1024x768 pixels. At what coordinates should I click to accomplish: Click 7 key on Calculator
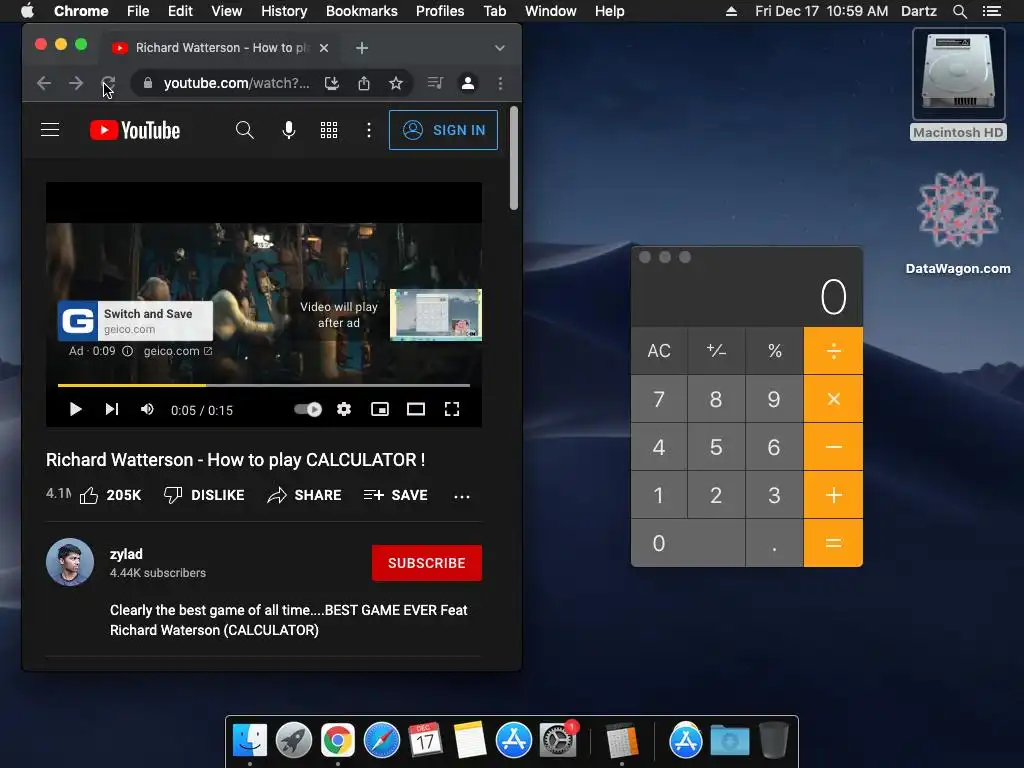[x=659, y=399]
